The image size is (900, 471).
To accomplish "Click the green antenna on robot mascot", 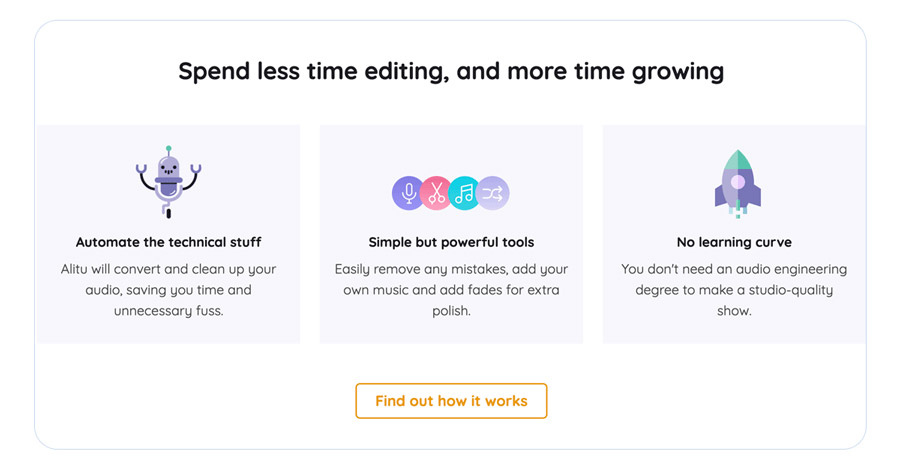I will pyautogui.click(x=168, y=150).
